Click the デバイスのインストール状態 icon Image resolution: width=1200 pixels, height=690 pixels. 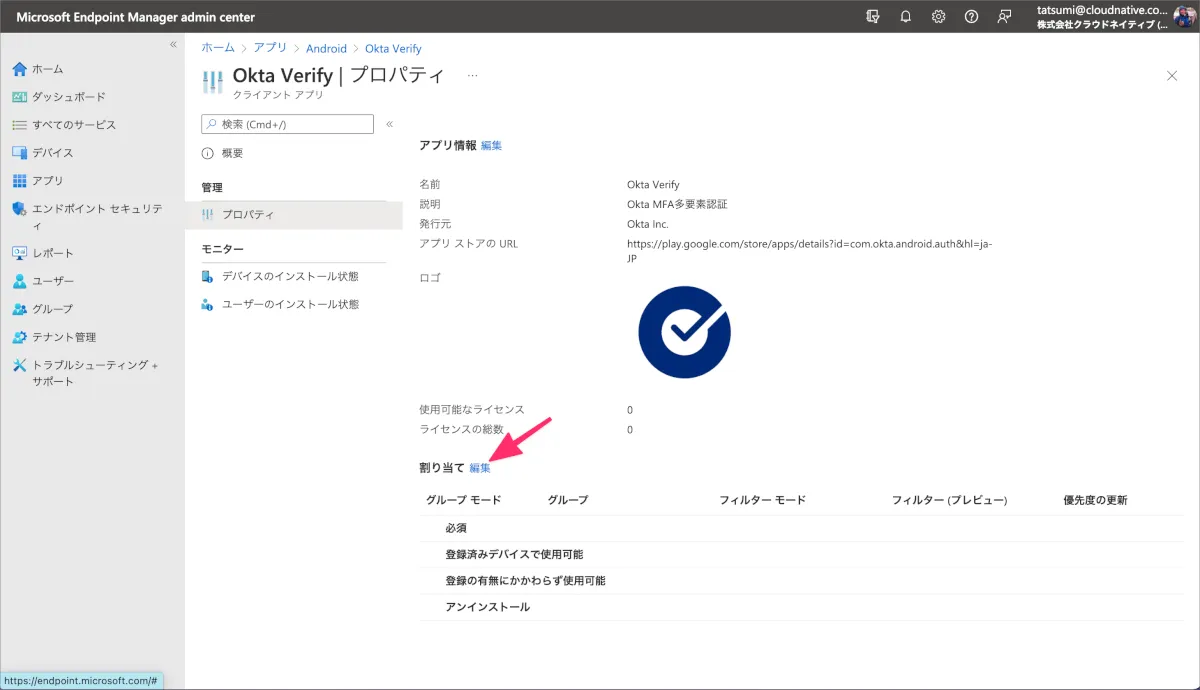coord(208,277)
